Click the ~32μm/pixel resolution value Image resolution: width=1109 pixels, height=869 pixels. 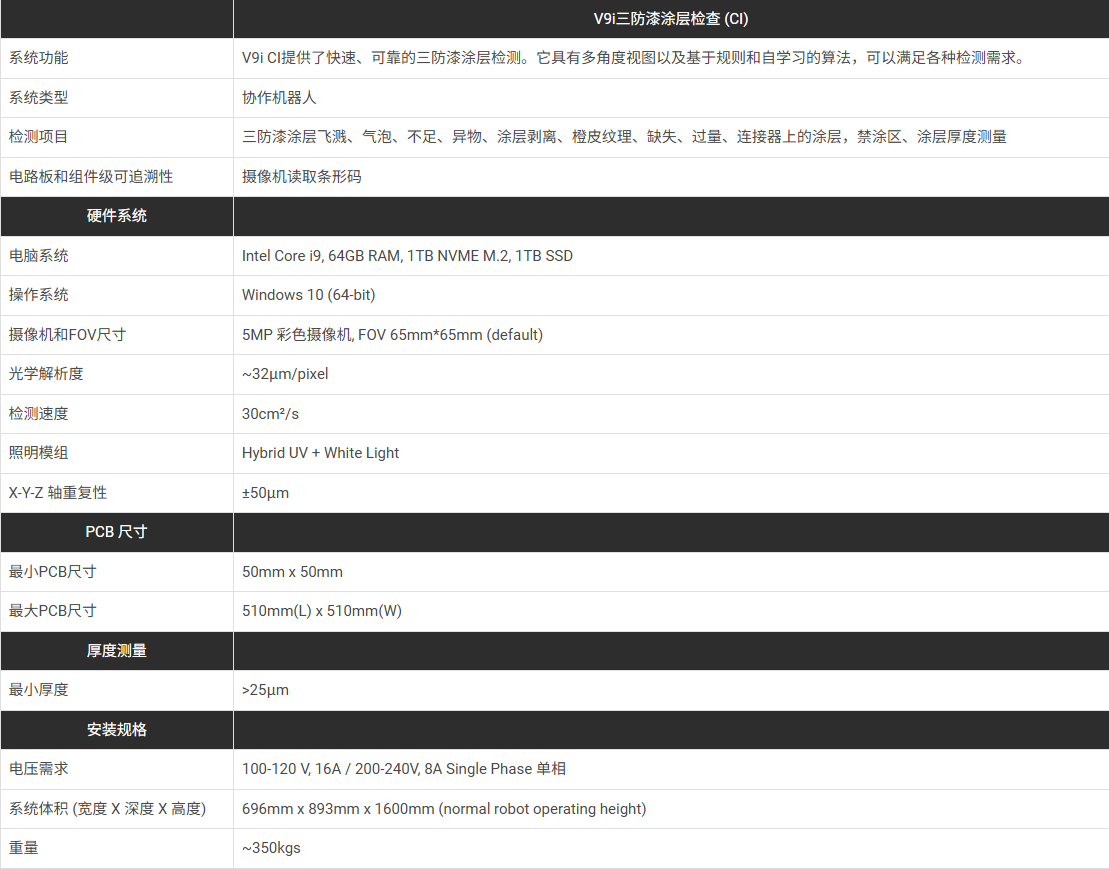(x=285, y=374)
